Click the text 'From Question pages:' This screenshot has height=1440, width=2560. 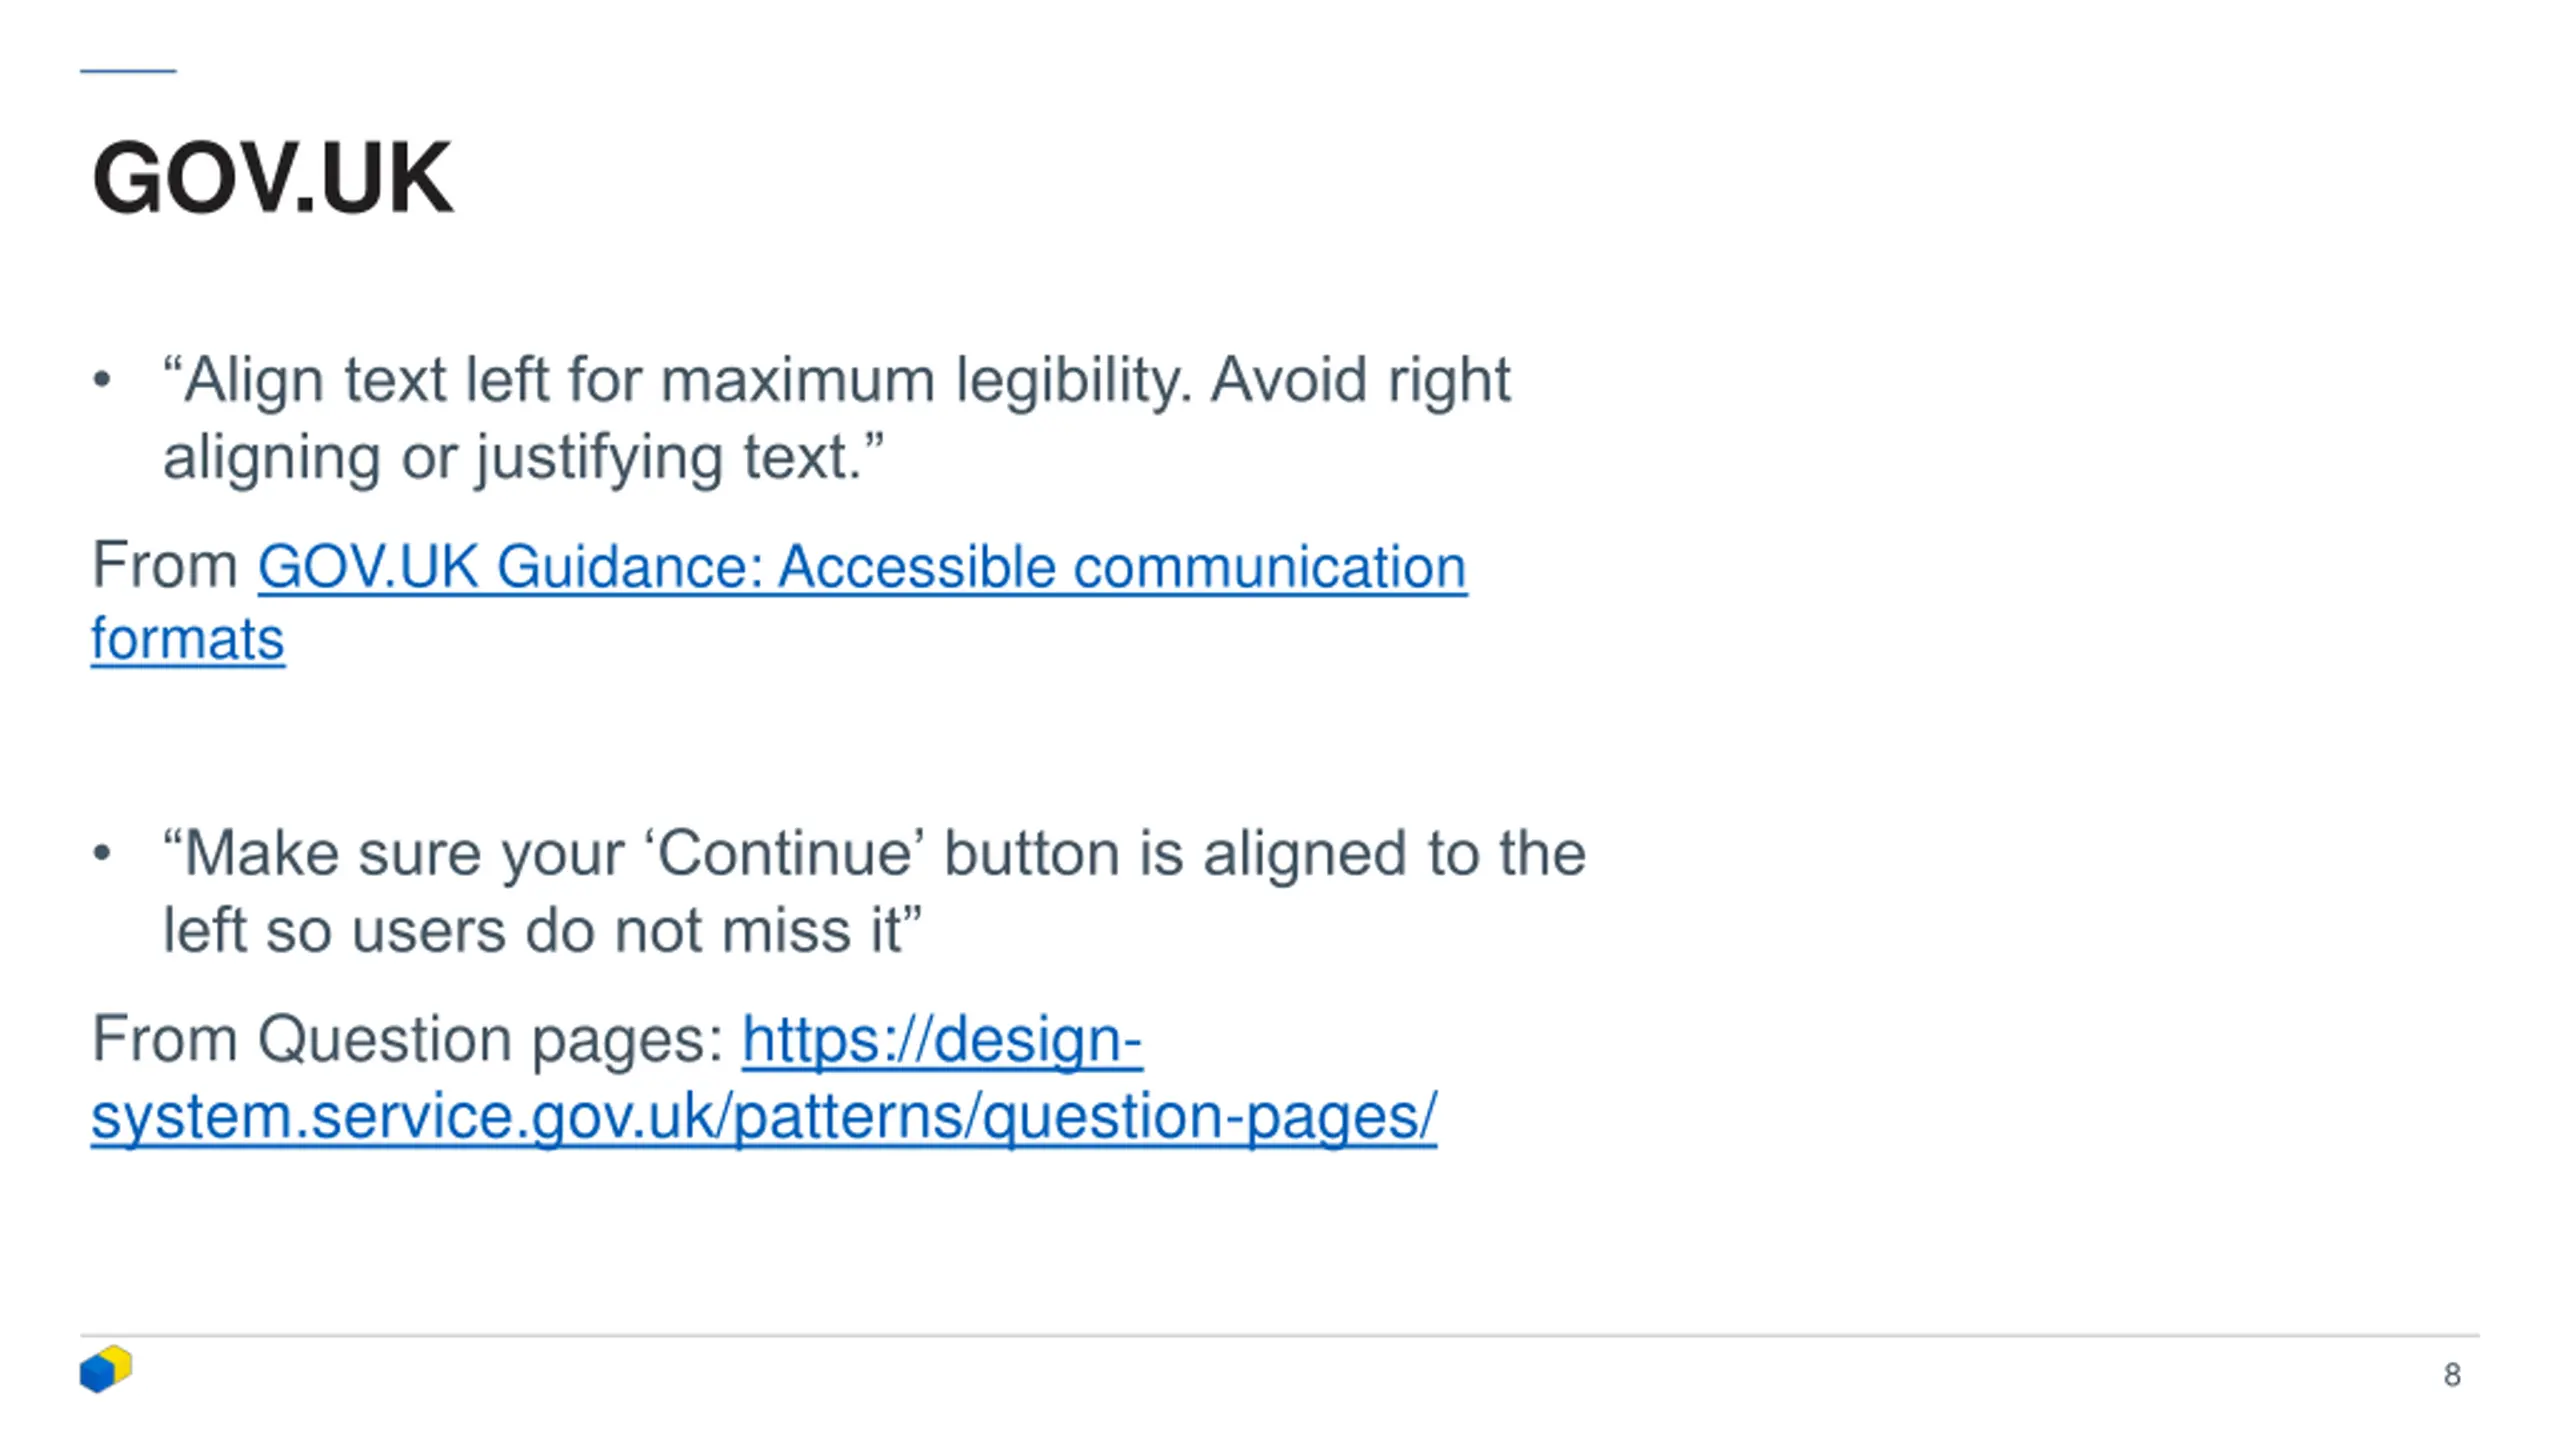pyautogui.click(x=408, y=1039)
